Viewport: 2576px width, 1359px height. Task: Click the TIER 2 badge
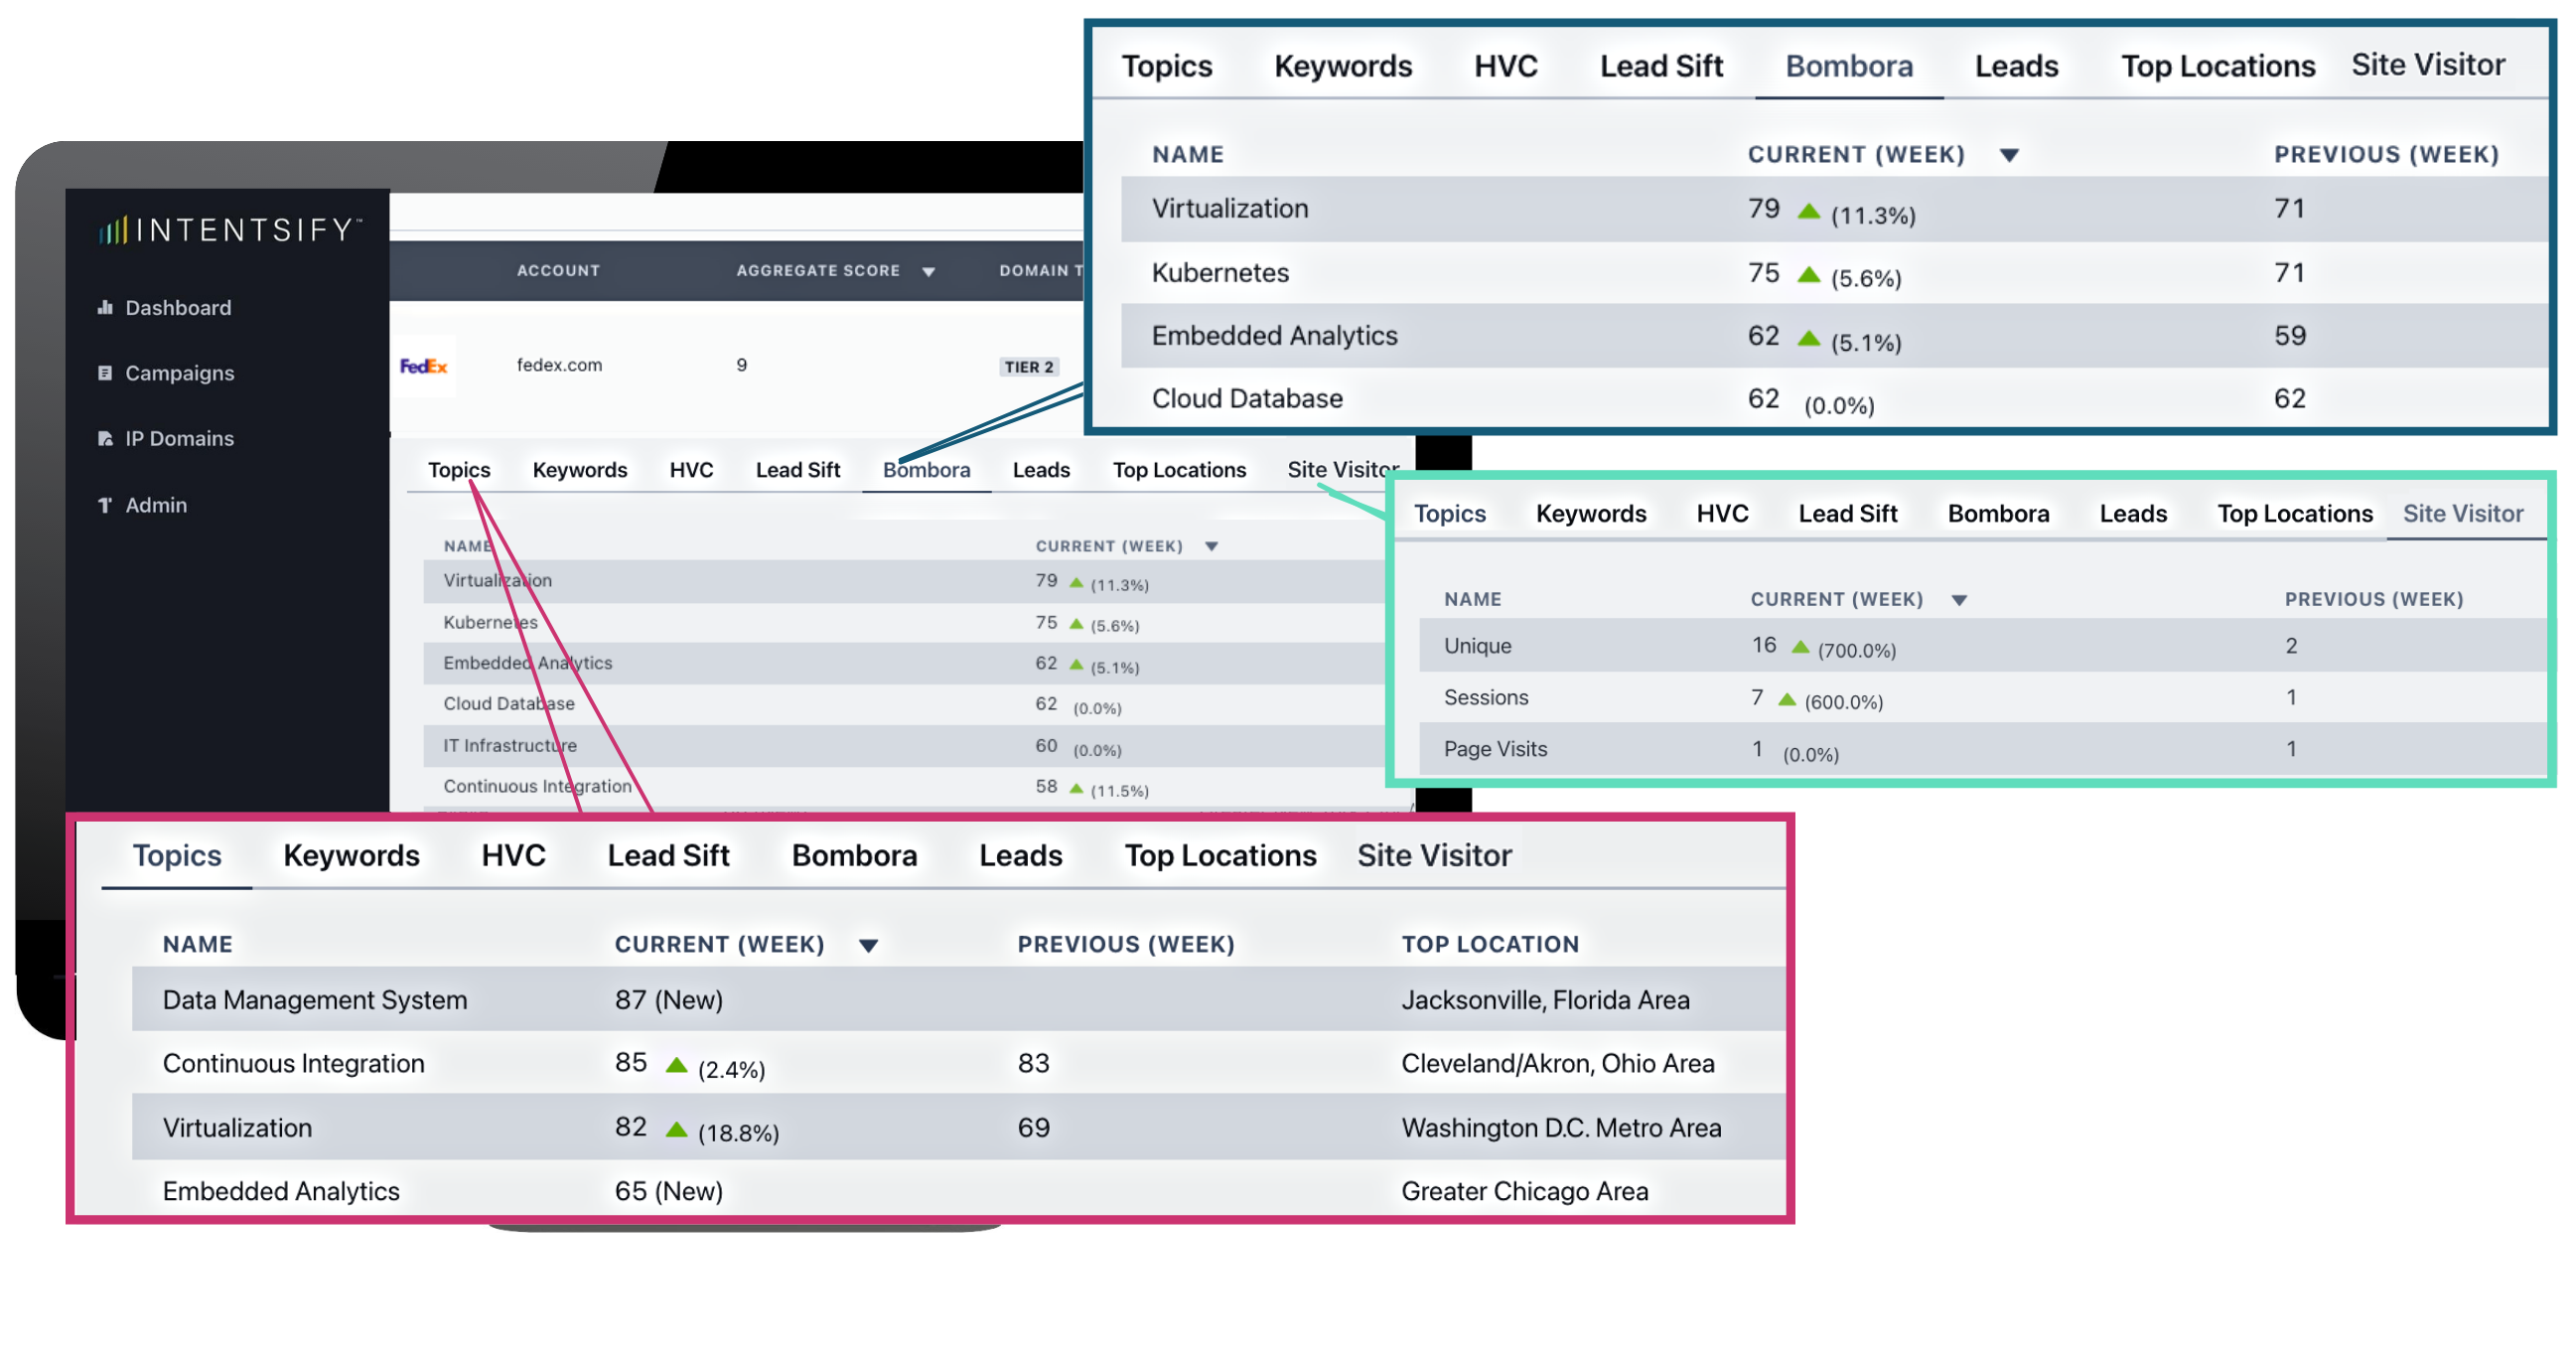[x=1028, y=367]
